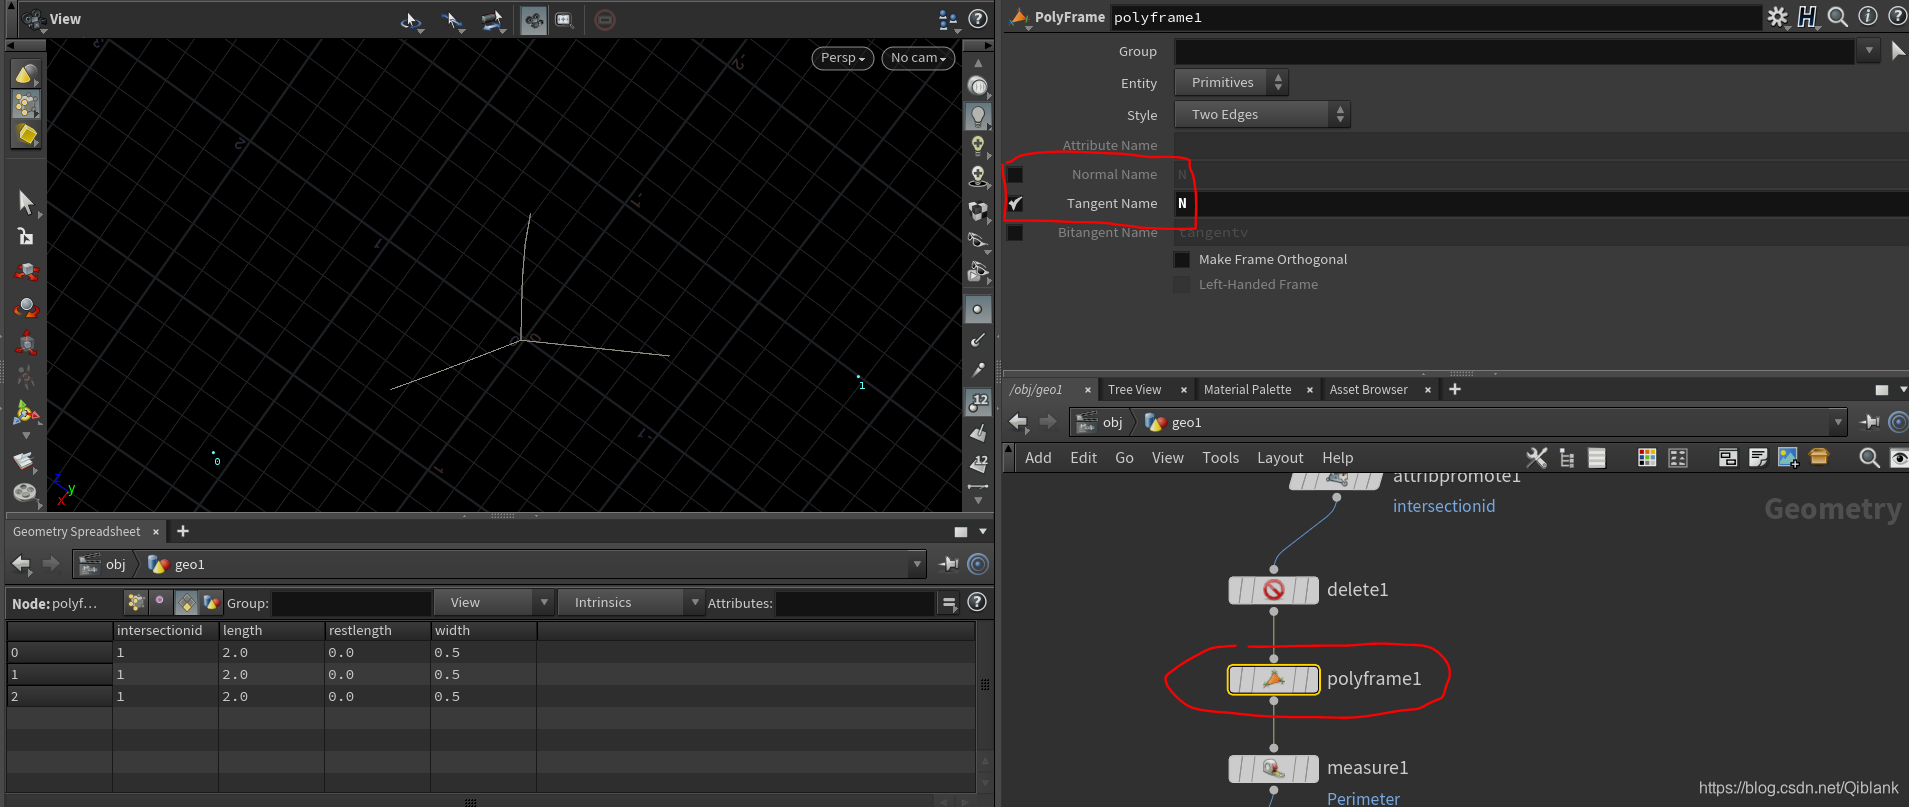The width and height of the screenshot is (1909, 807).
Task: Expand spreadsheet path bar dropdown arrow
Action: coord(917,565)
